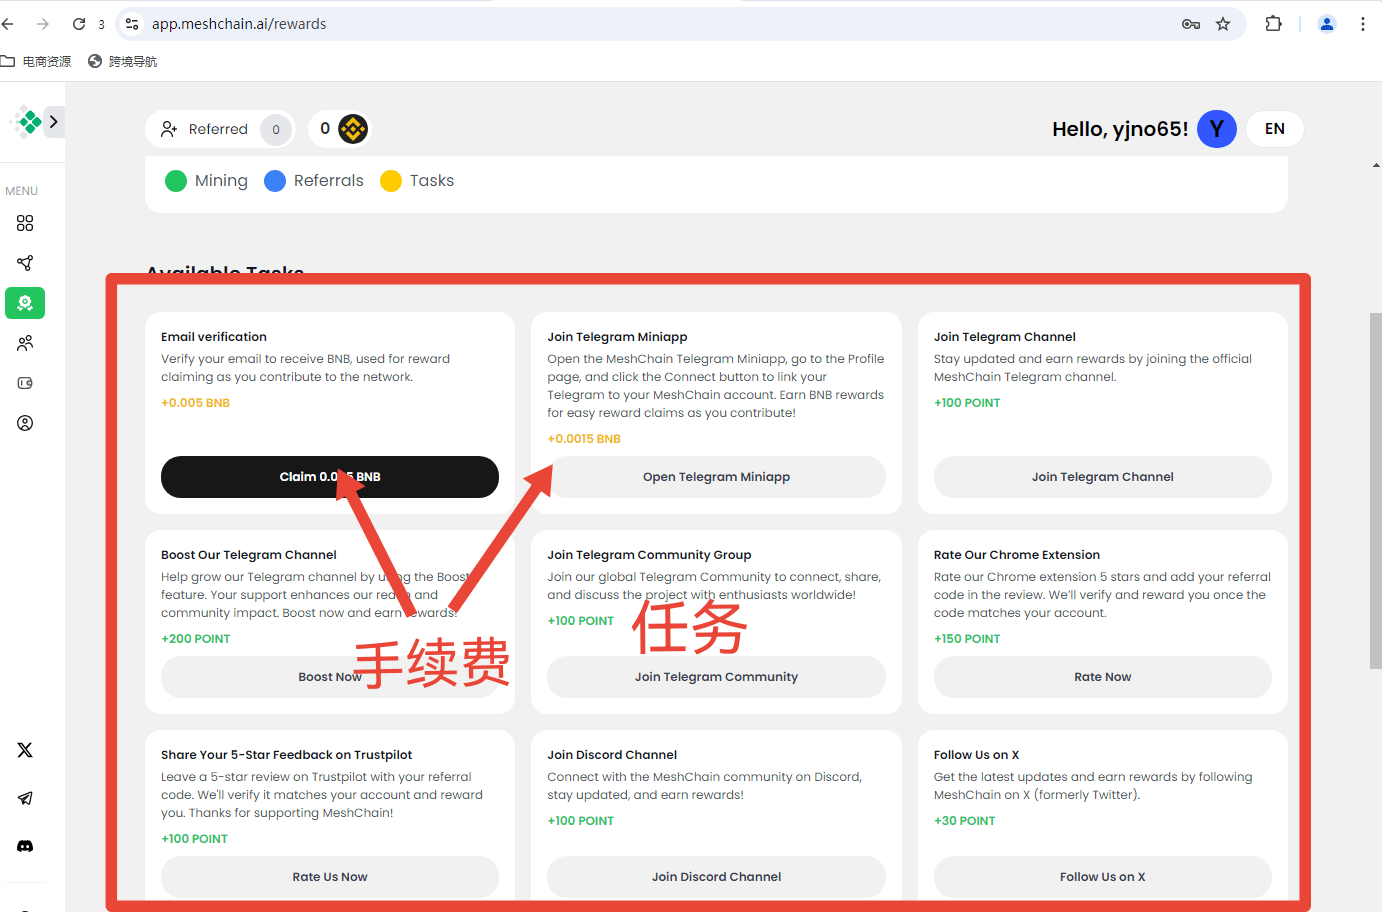Open the referrals people icon in sidebar
Image resolution: width=1382 pixels, height=912 pixels.
click(x=25, y=343)
